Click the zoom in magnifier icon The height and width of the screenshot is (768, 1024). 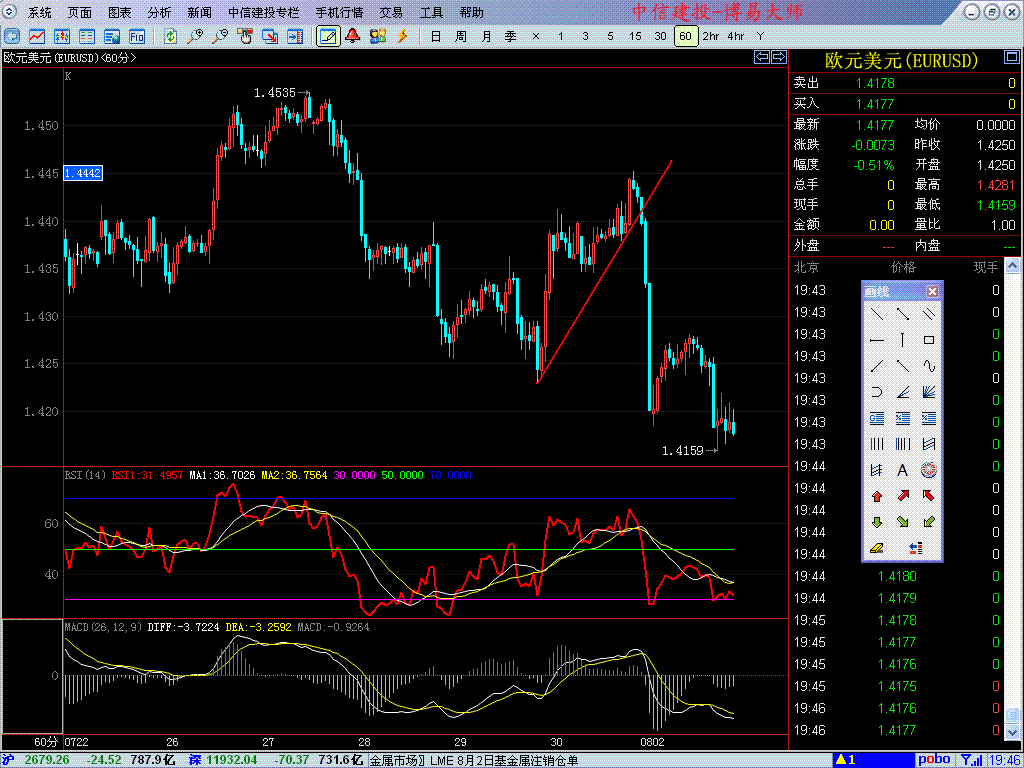click(x=195, y=36)
